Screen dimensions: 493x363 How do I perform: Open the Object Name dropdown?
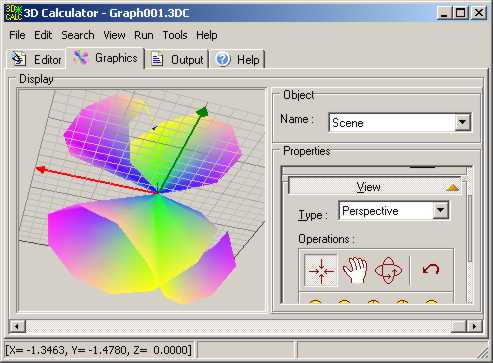tap(463, 122)
